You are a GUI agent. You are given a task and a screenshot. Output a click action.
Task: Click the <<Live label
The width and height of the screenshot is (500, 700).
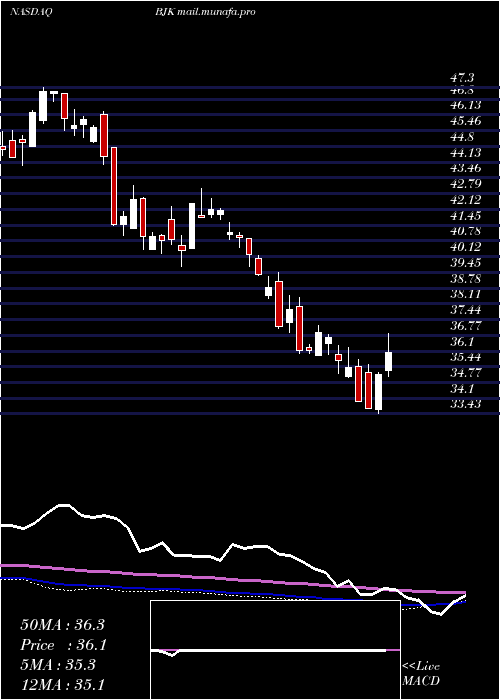point(421,667)
